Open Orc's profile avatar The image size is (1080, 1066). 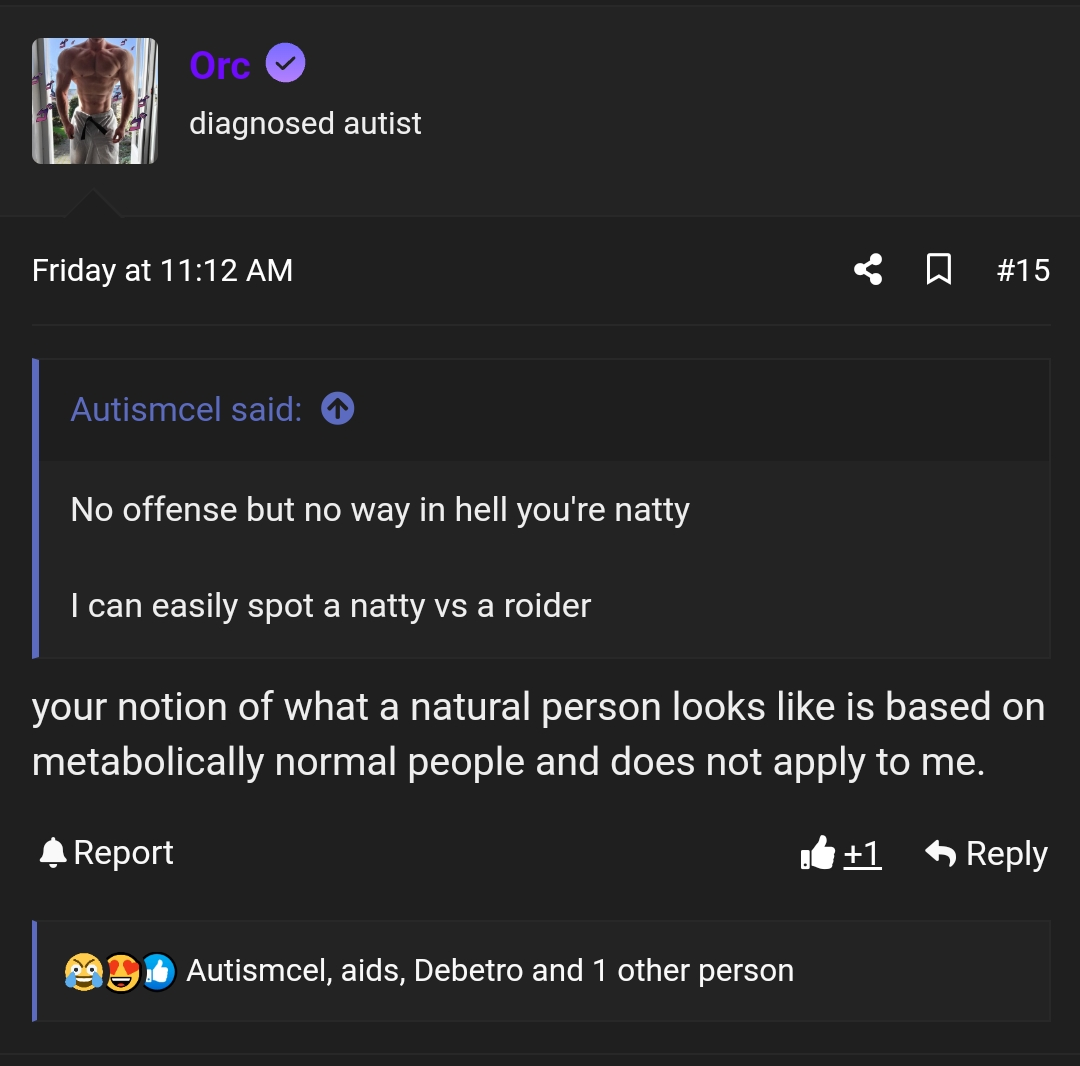point(95,101)
